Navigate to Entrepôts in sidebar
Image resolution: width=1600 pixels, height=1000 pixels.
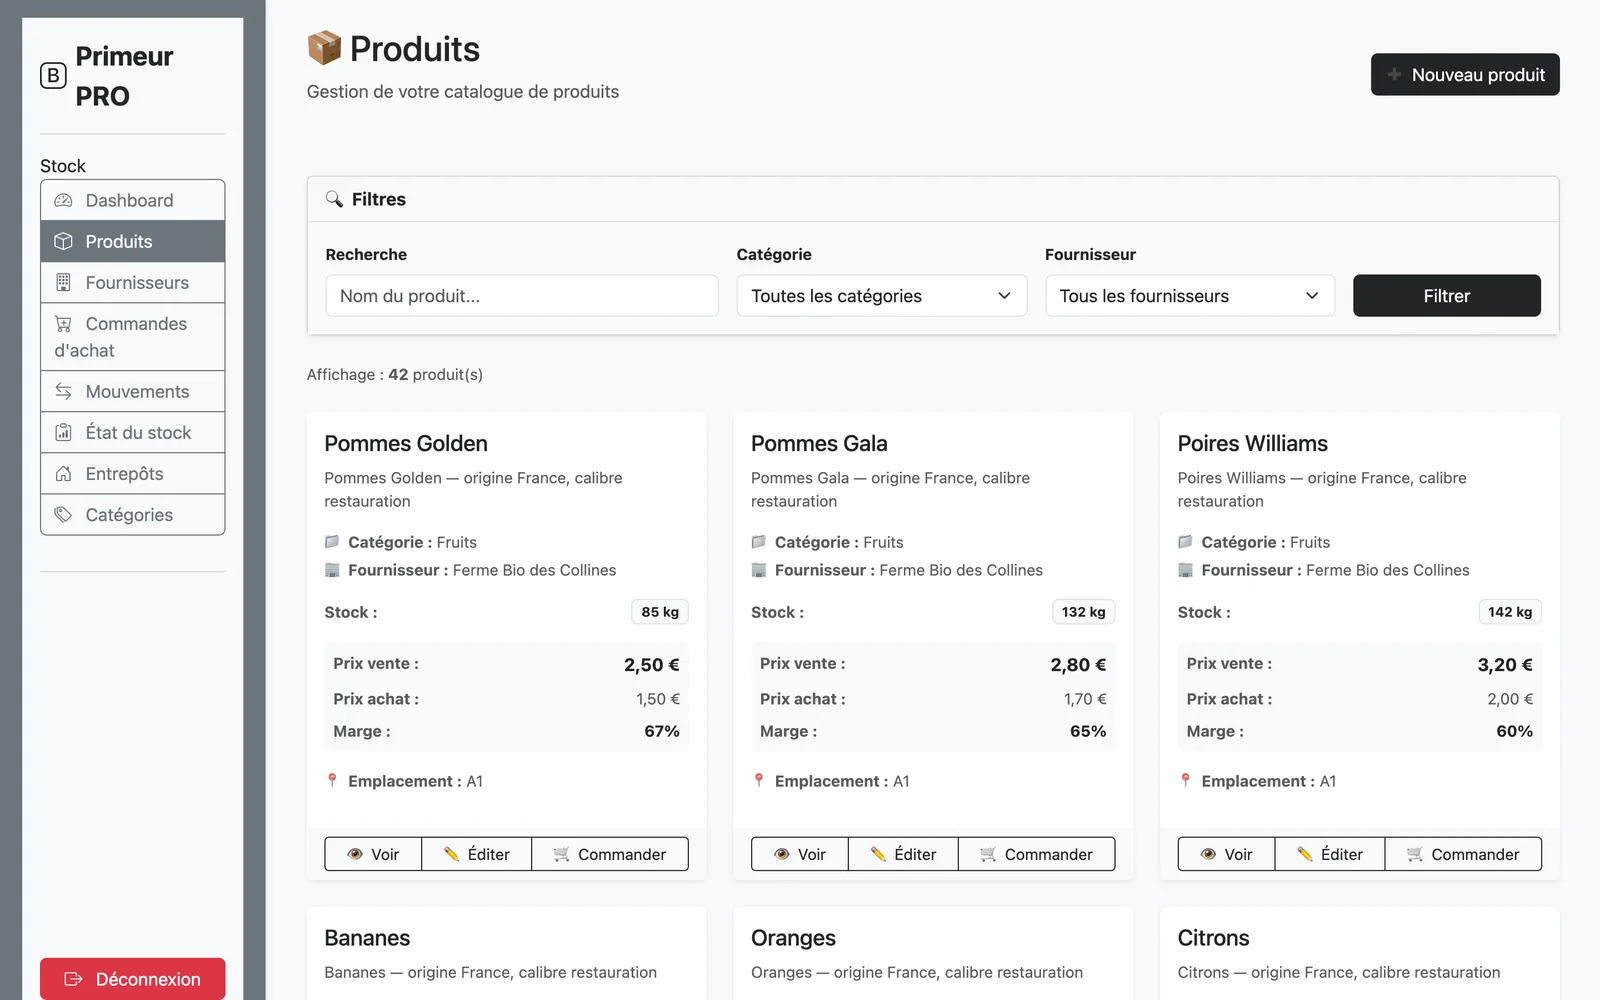pyautogui.click(x=133, y=473)
